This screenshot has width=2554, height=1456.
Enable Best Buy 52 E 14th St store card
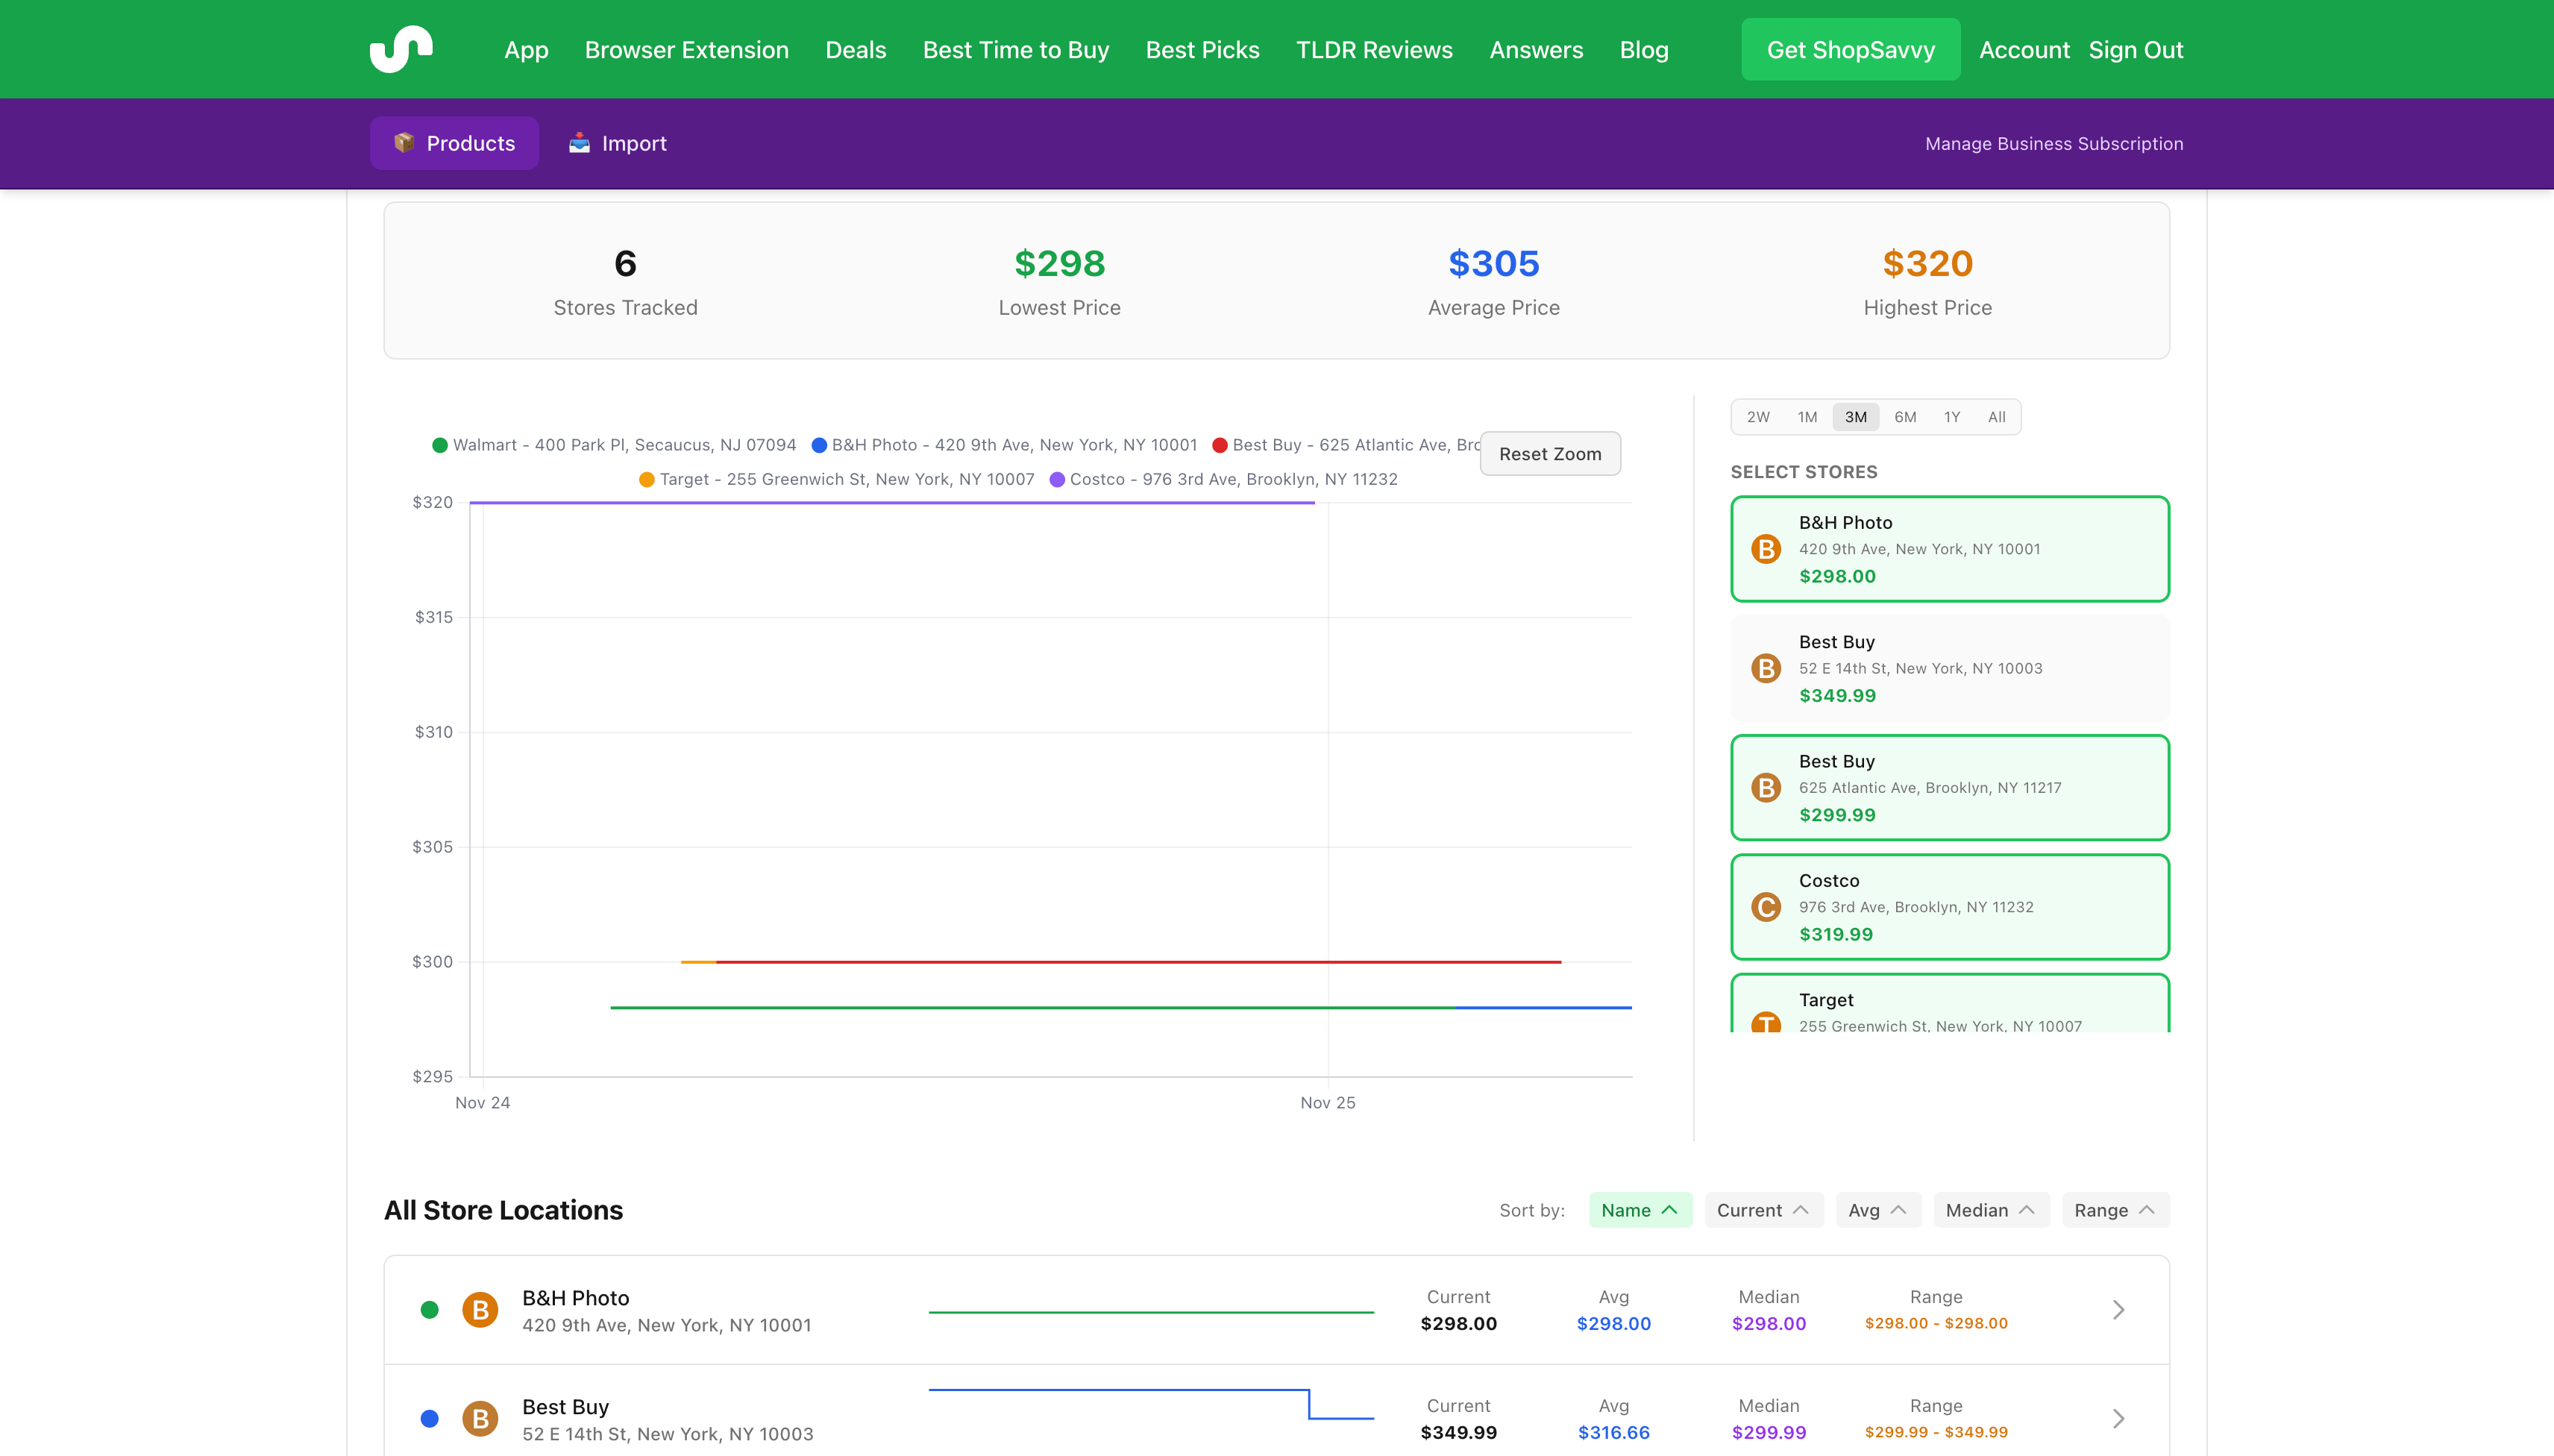[1949, 668]
